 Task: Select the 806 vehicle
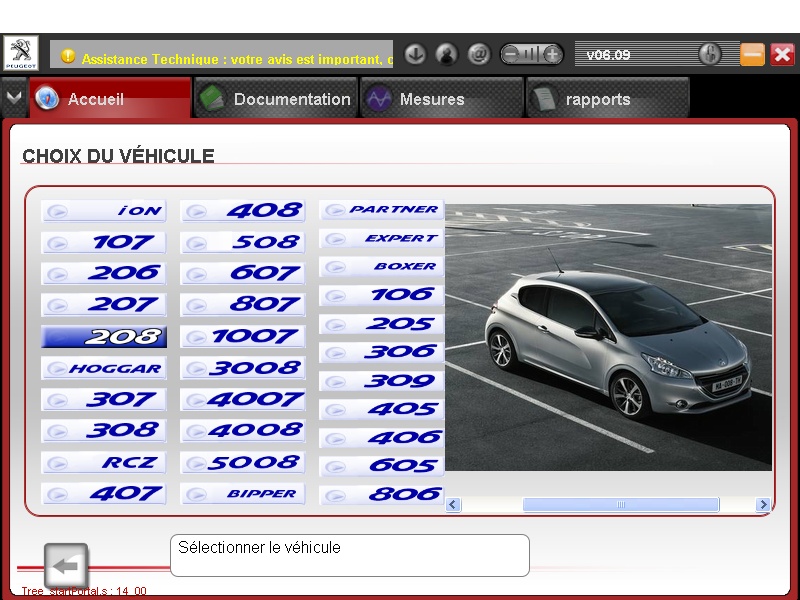click(382, 494)
